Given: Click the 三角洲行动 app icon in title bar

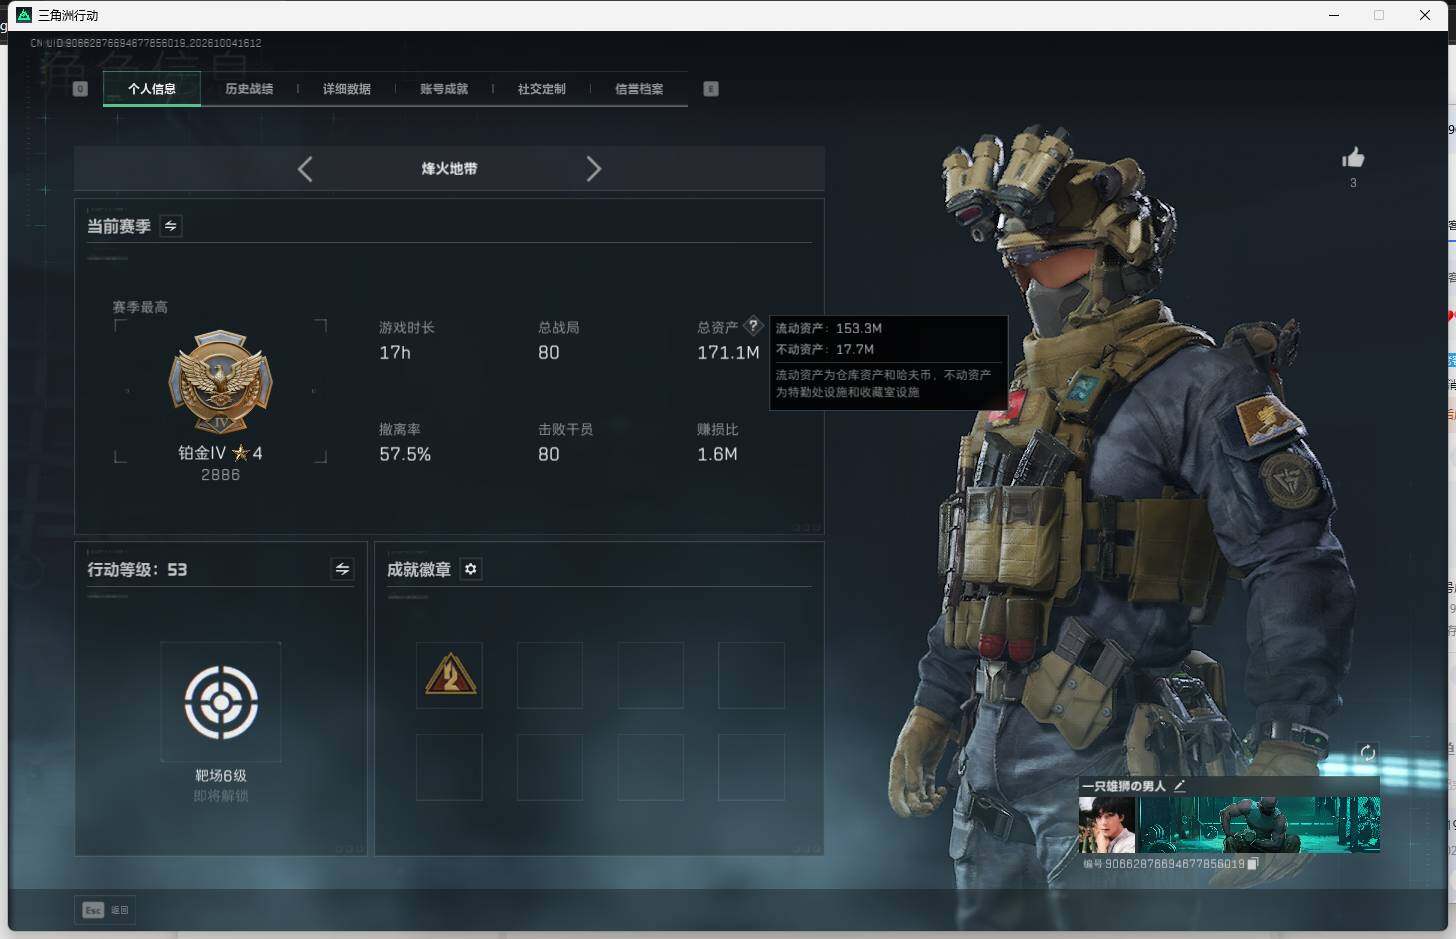Looking at the screenshot, I should tap(24, 15).
